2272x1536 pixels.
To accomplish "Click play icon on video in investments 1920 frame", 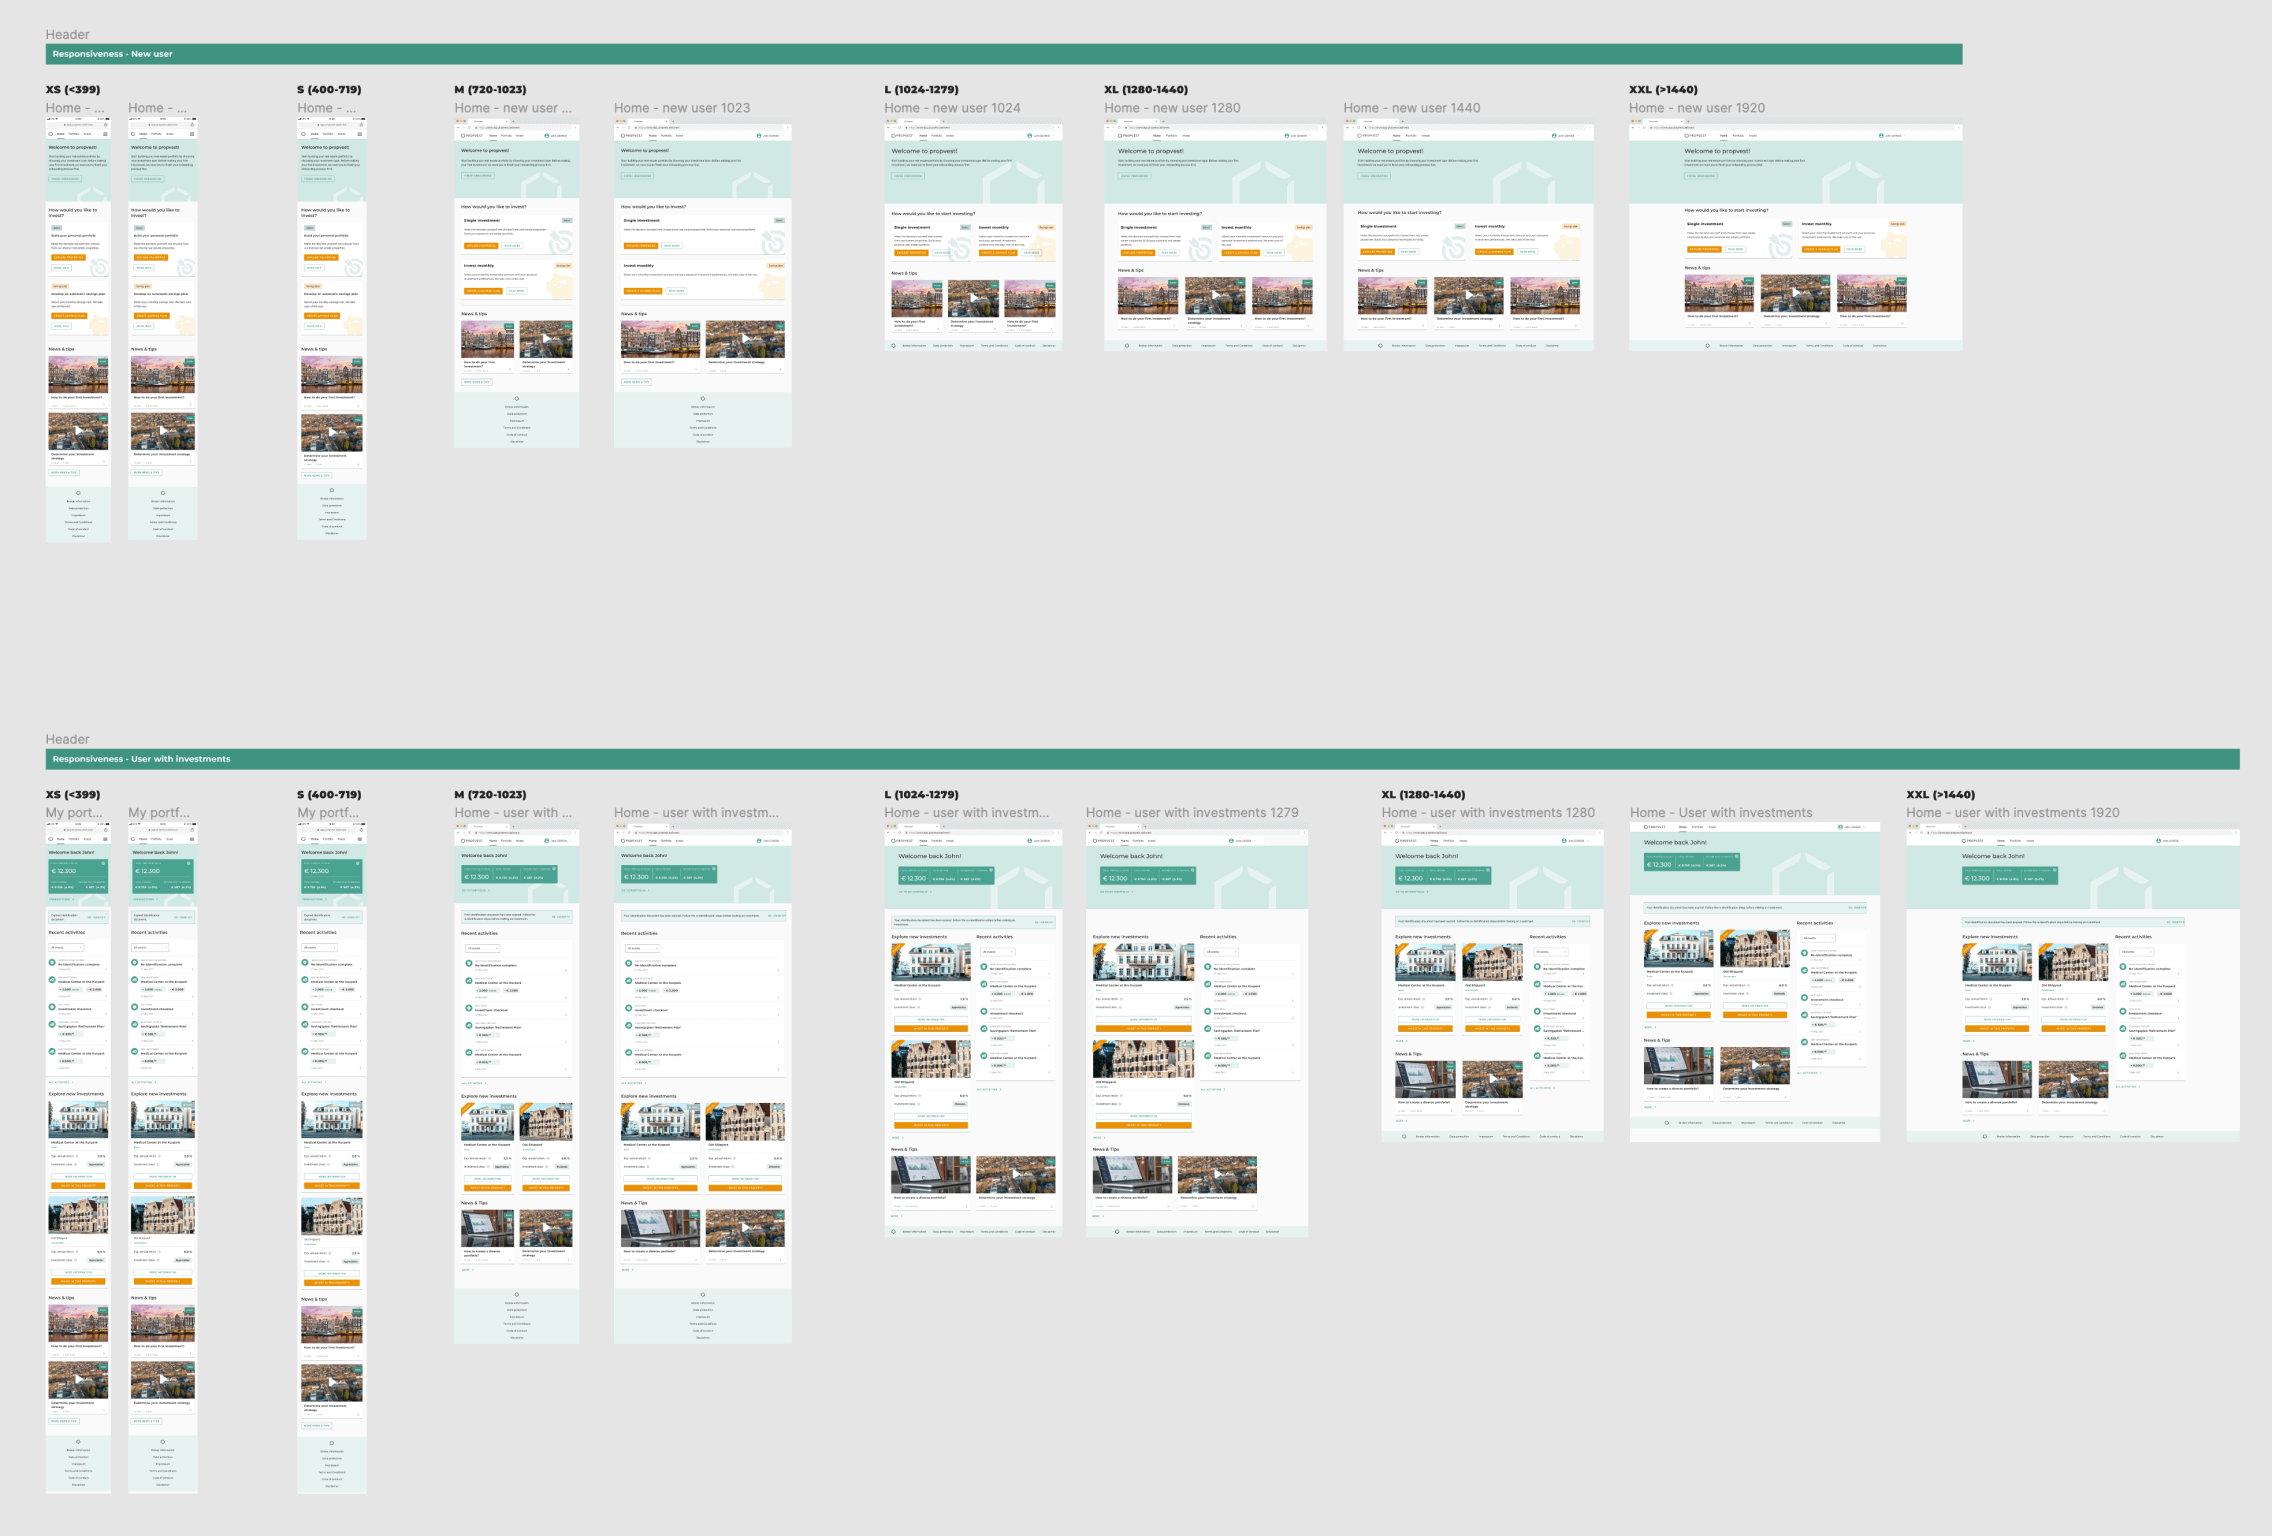I will tap(2074, 1080).
